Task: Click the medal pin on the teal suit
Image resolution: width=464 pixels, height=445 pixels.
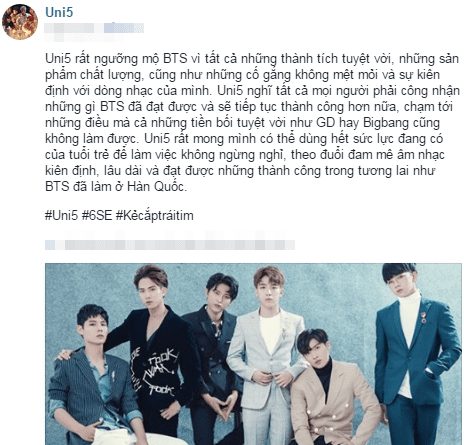Action: [423, 317]
